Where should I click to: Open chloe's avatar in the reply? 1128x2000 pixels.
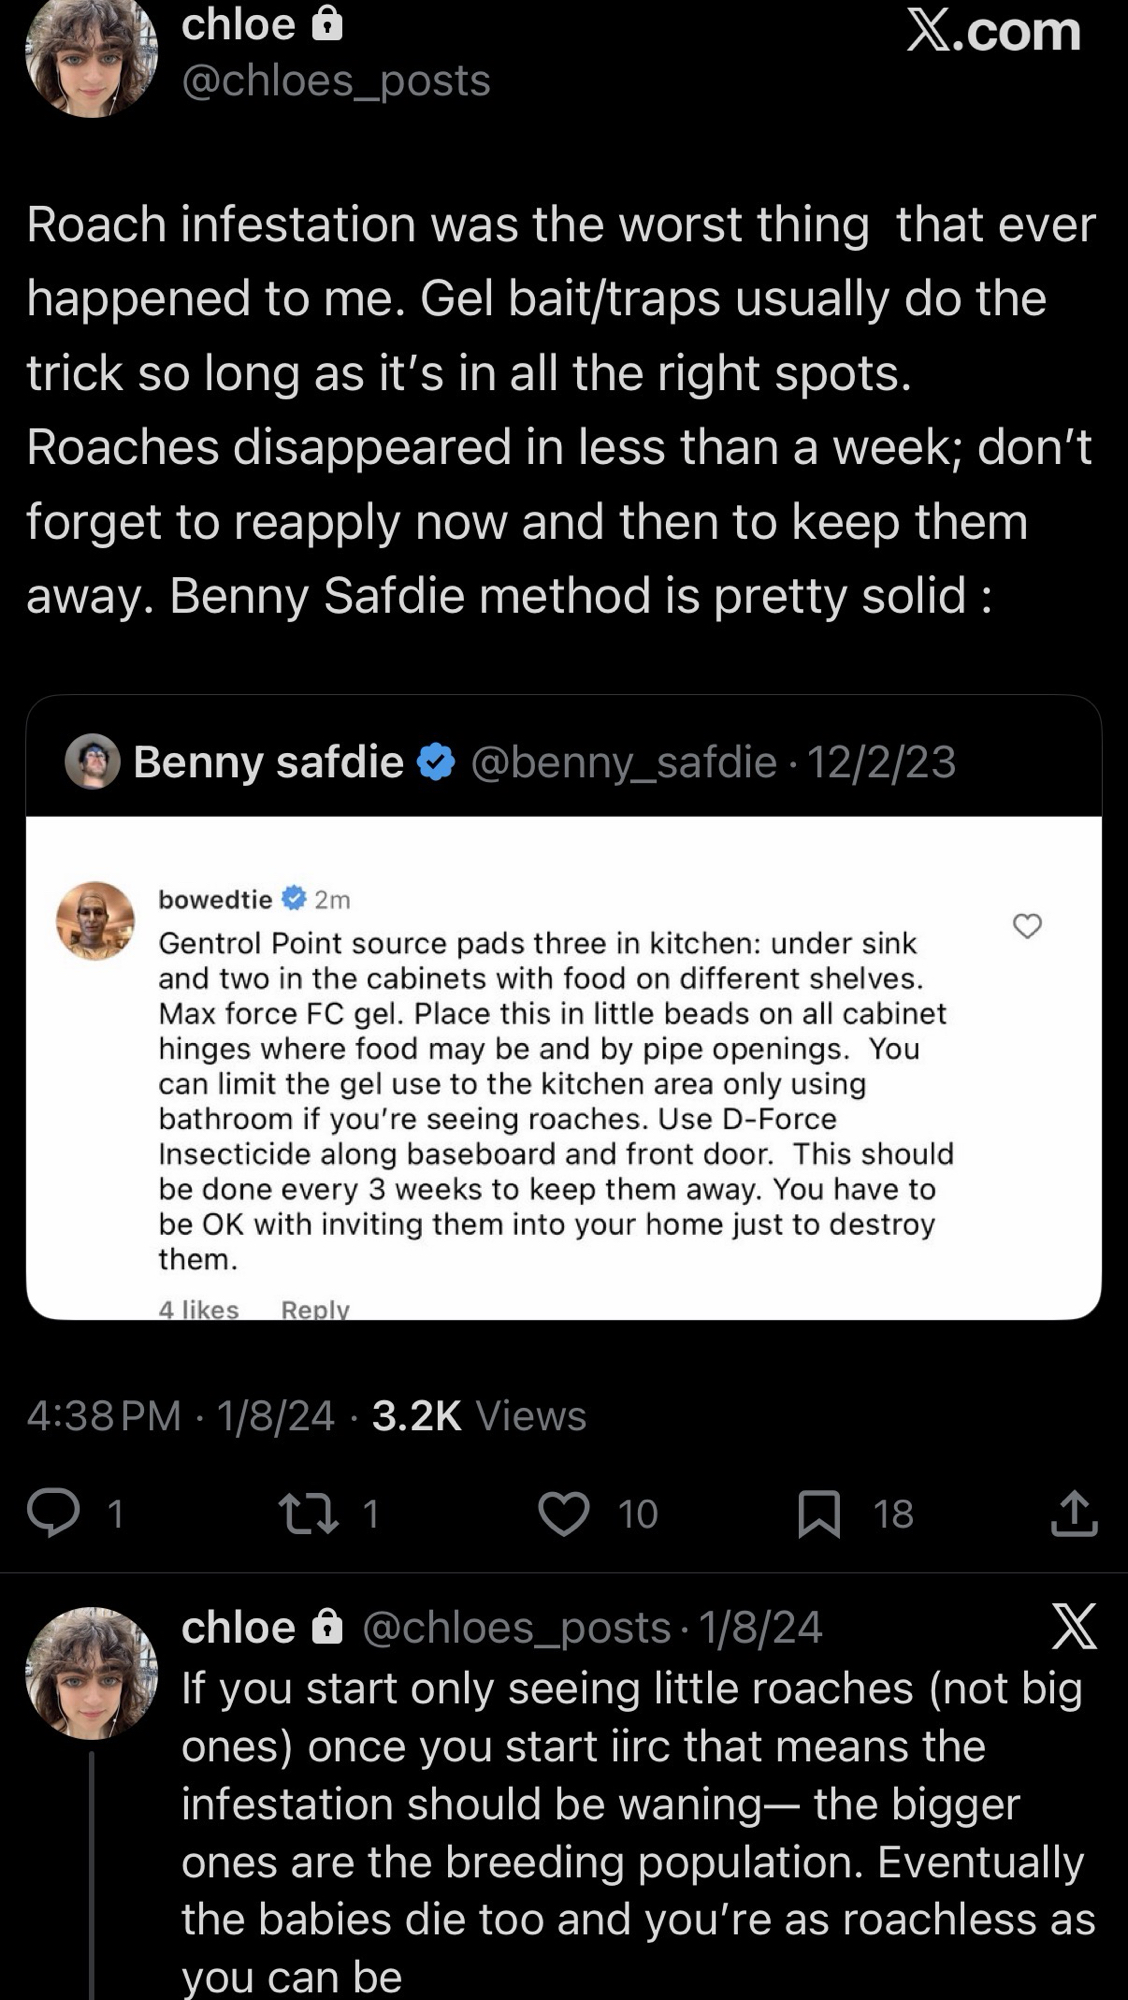click(91, 1673)
